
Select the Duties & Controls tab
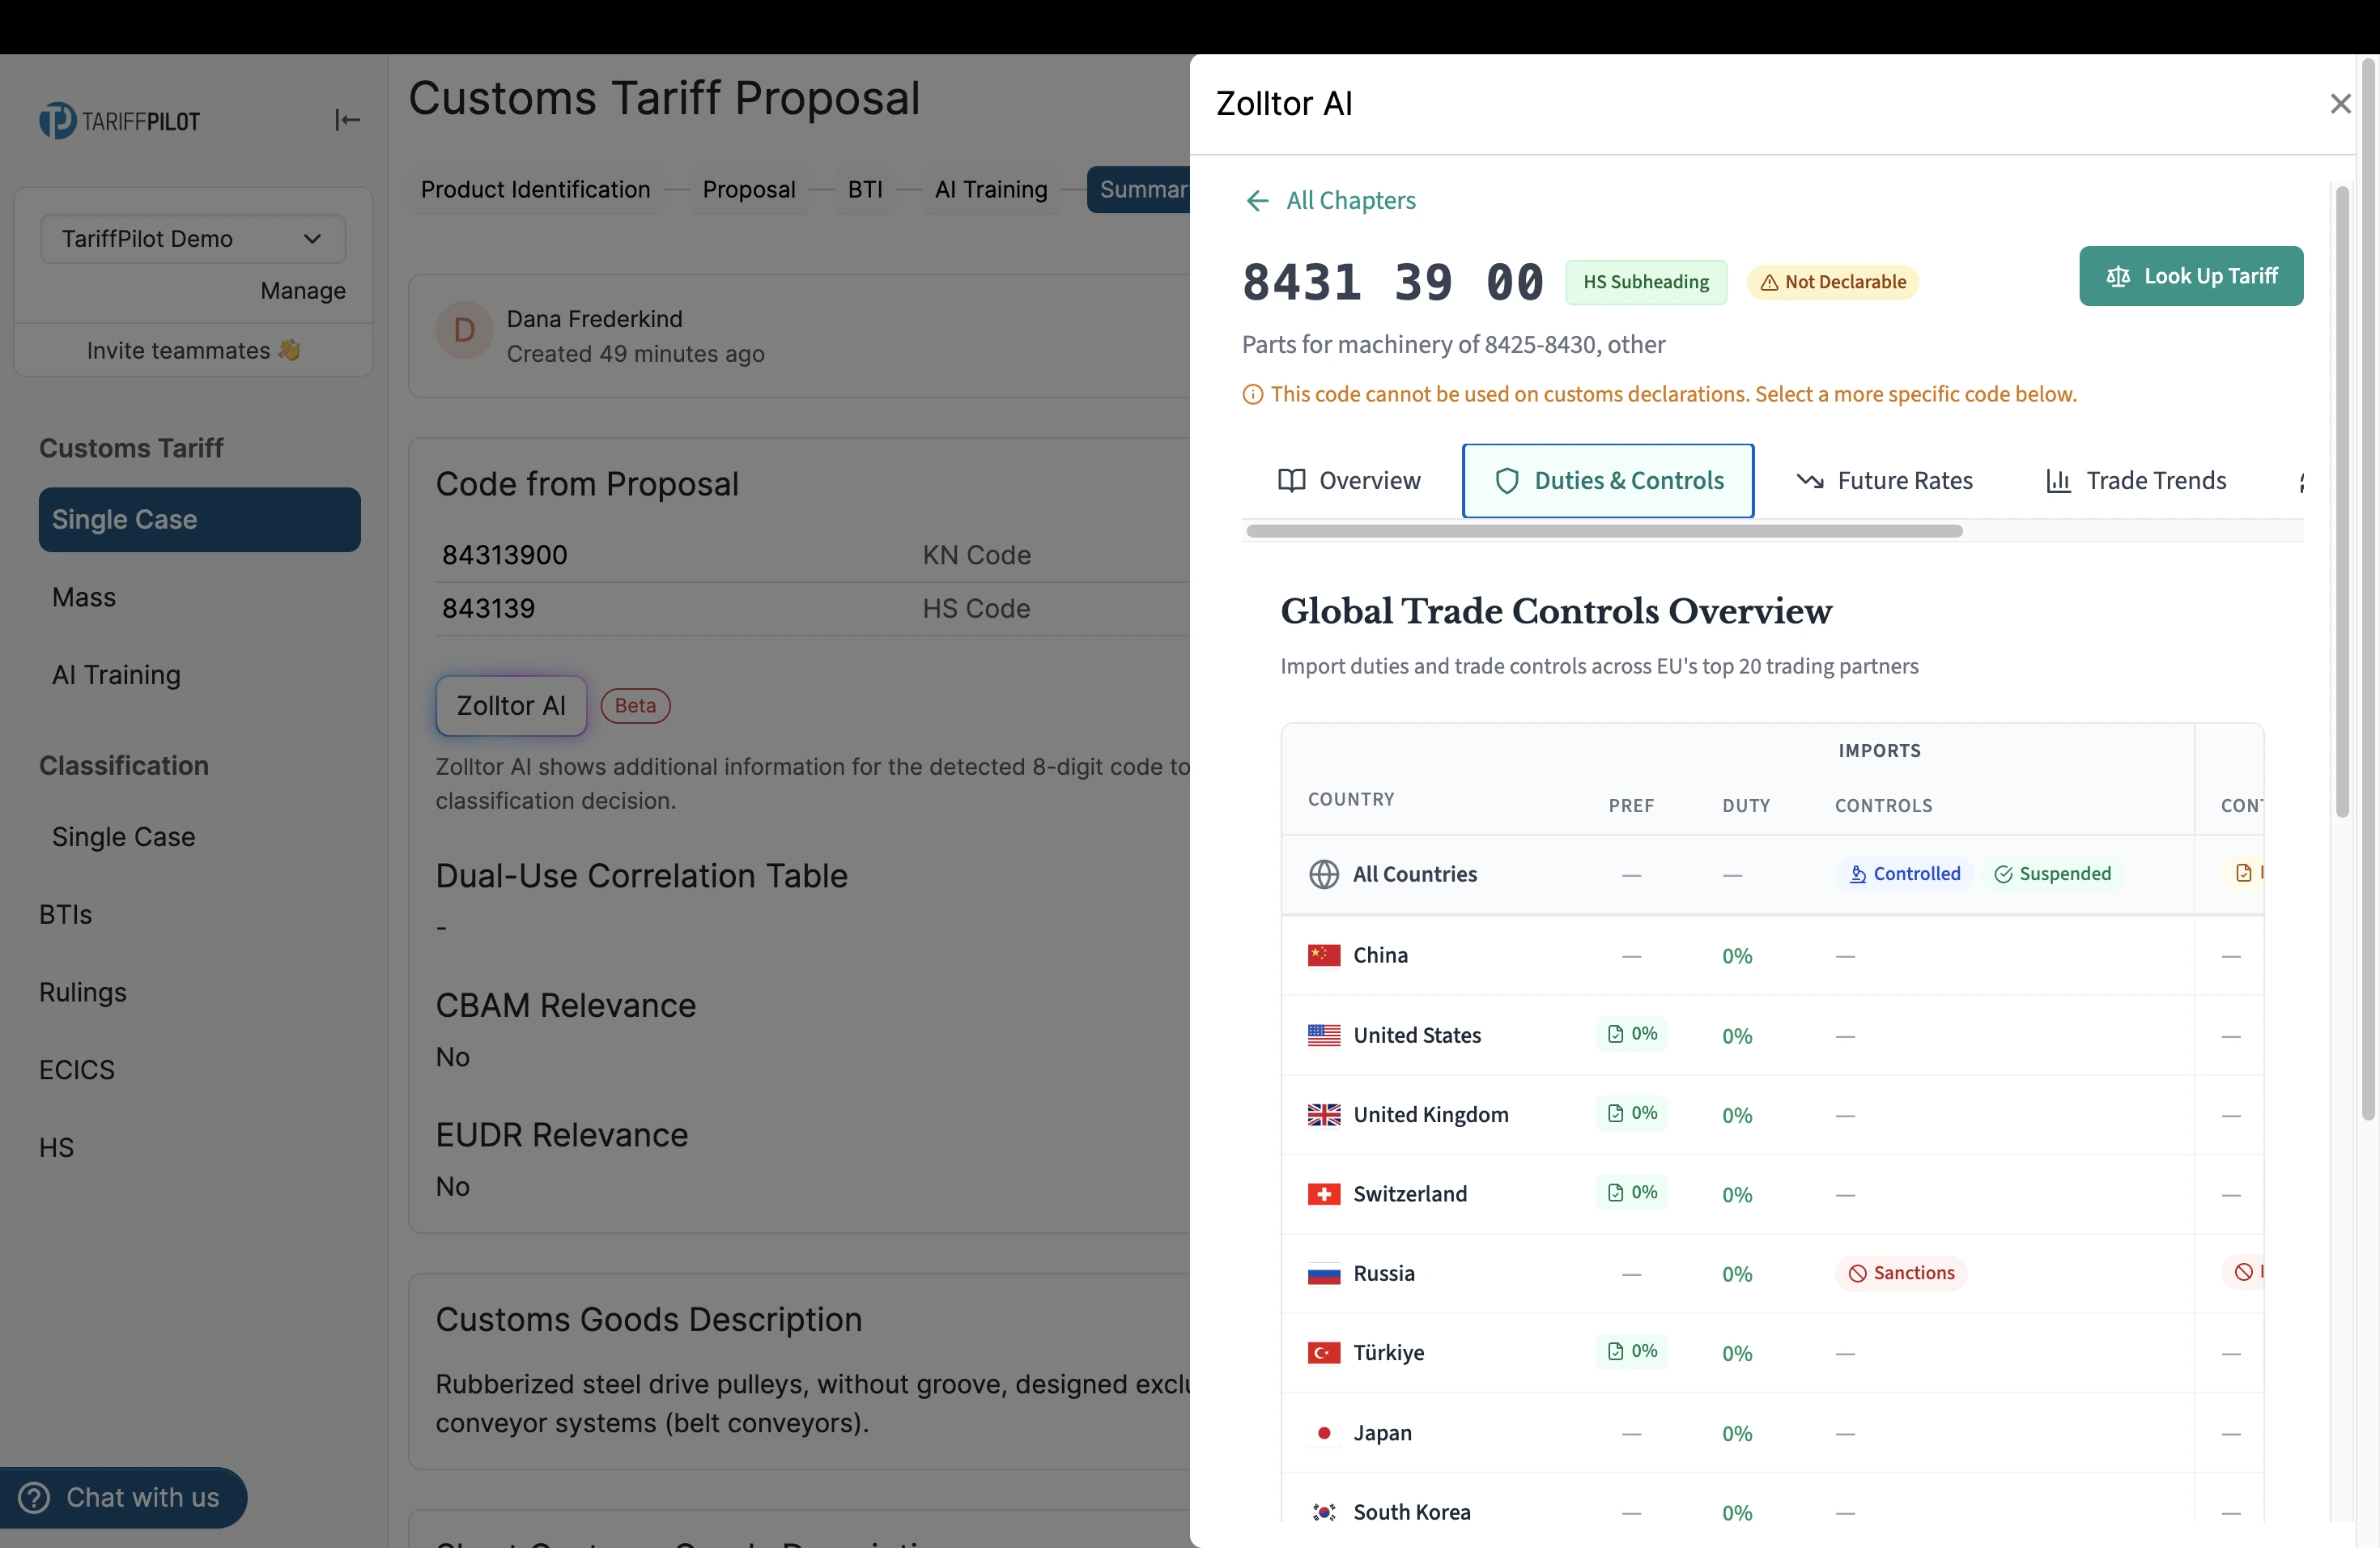point(1608,481)
